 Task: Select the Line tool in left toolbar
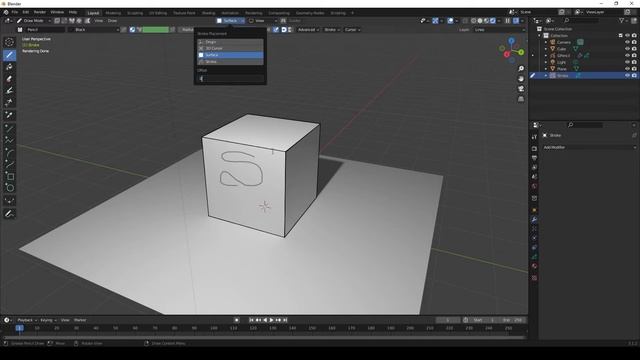9,128
